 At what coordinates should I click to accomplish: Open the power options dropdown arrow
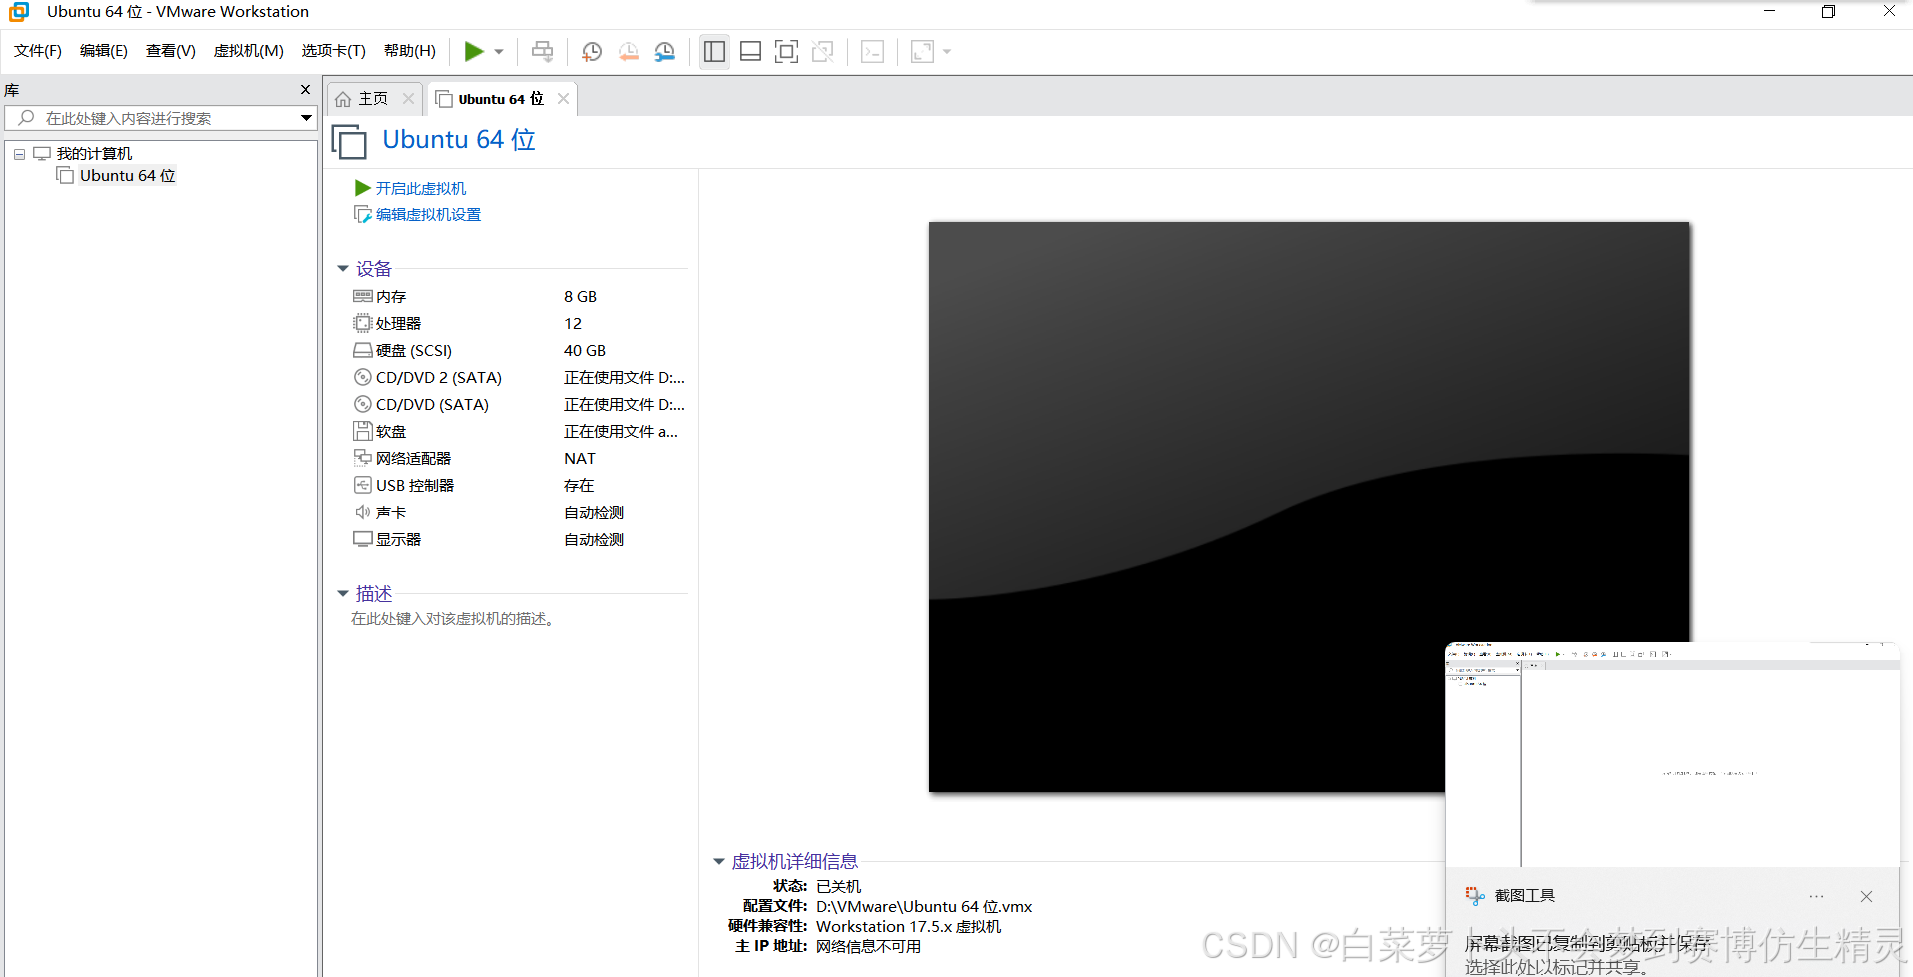coord(499,52)
